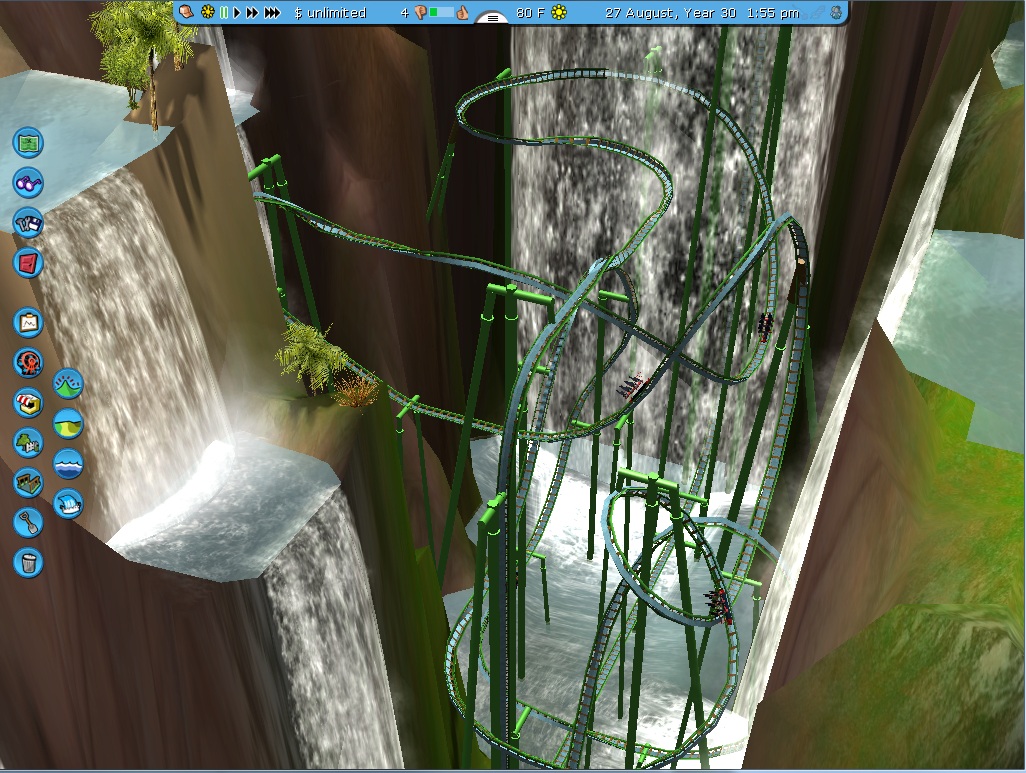Click the park rating bar
The width and height of the screenshot is (1026, 773).
click(x=441, y=13)
